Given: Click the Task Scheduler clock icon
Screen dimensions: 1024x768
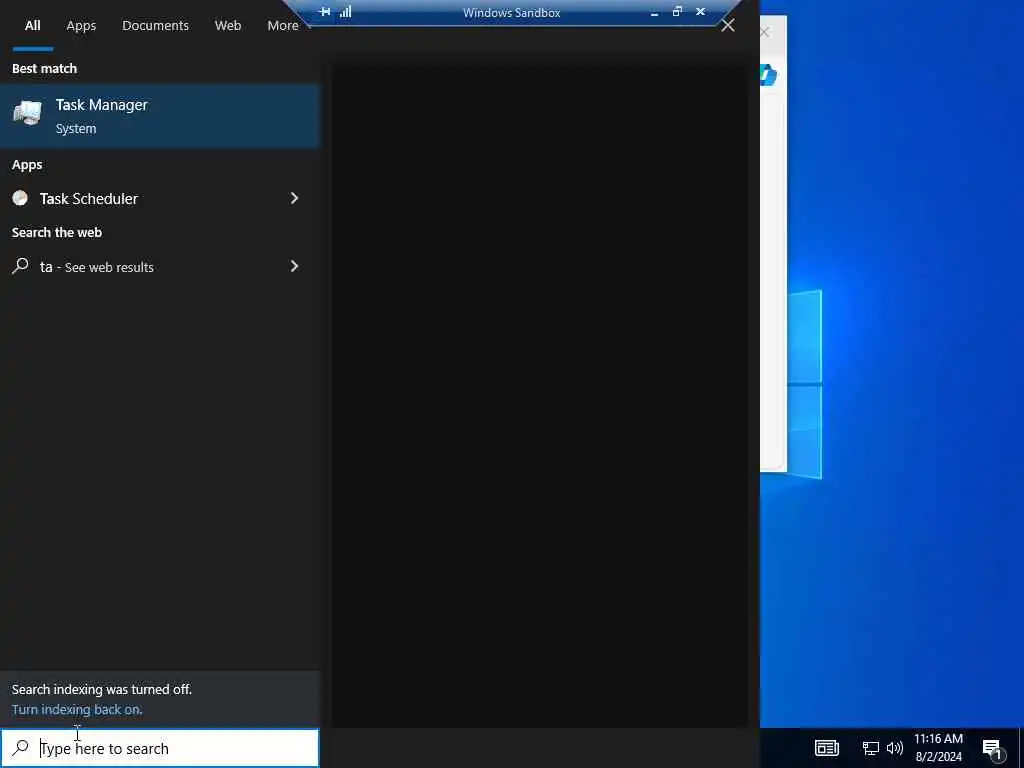Looking at the screenshot, I should (x=20, y=198).
